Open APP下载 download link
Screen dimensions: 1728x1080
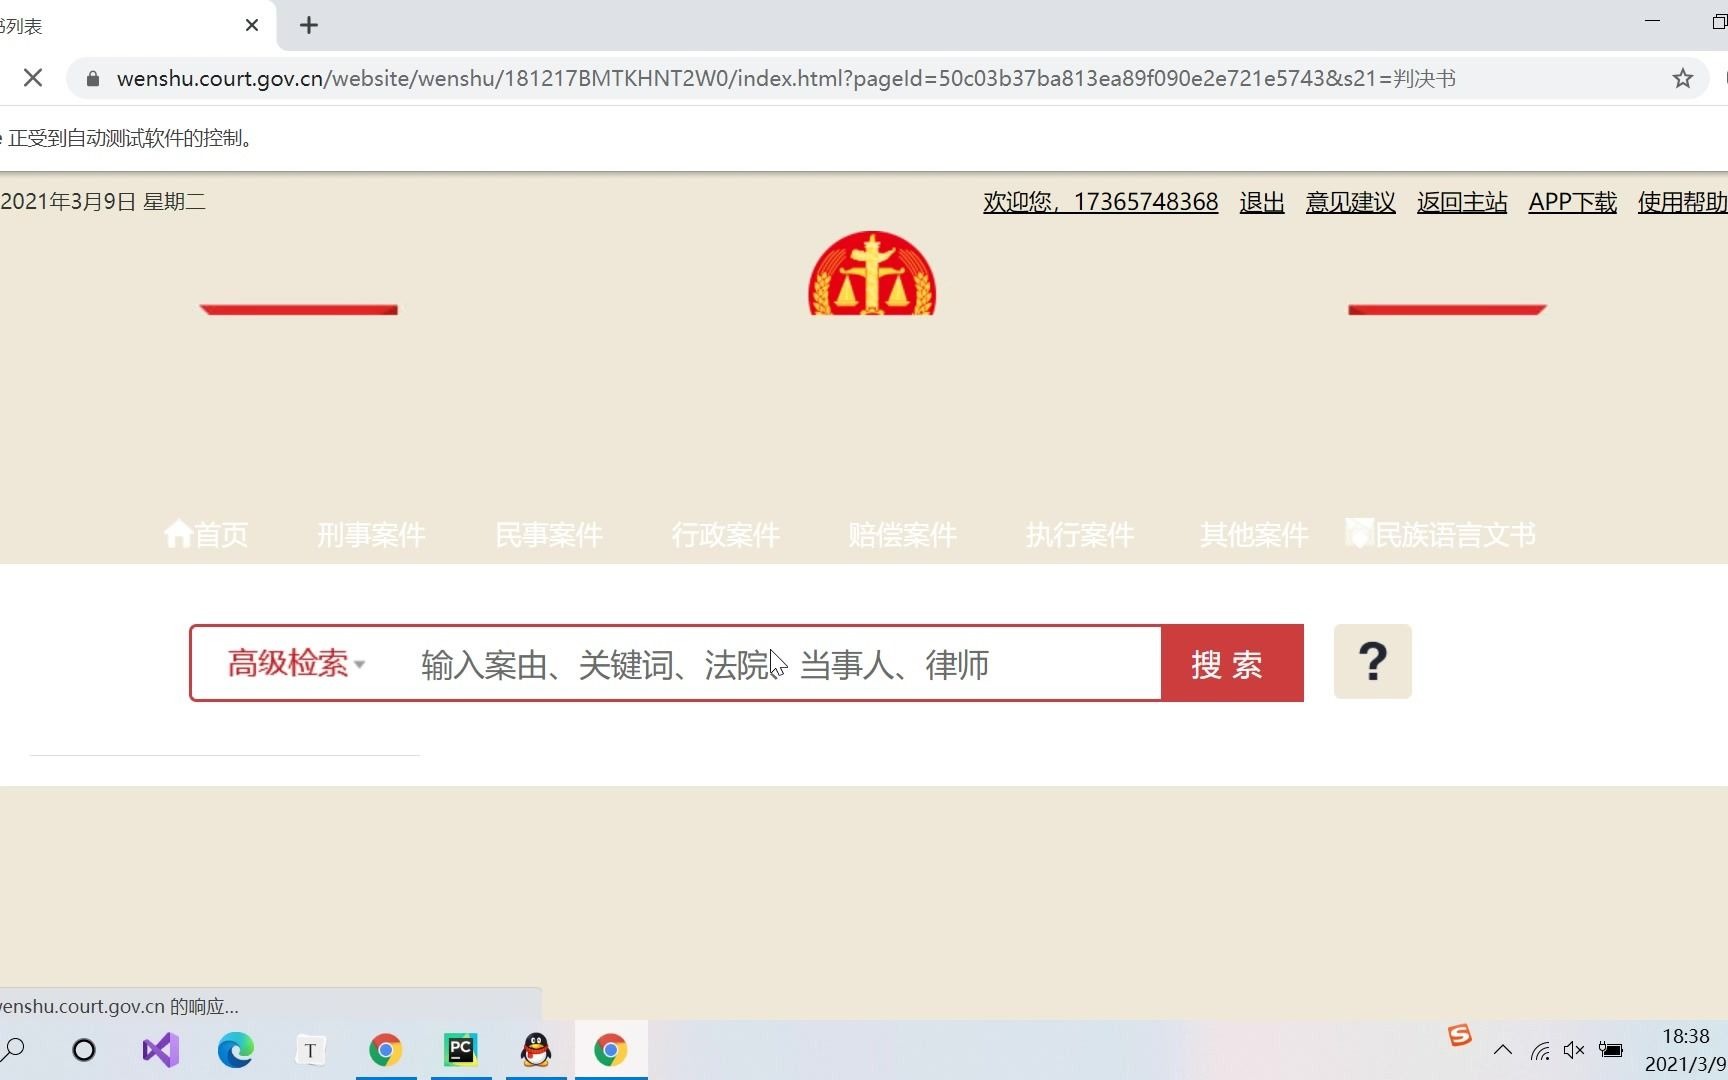click(1573, 202)
